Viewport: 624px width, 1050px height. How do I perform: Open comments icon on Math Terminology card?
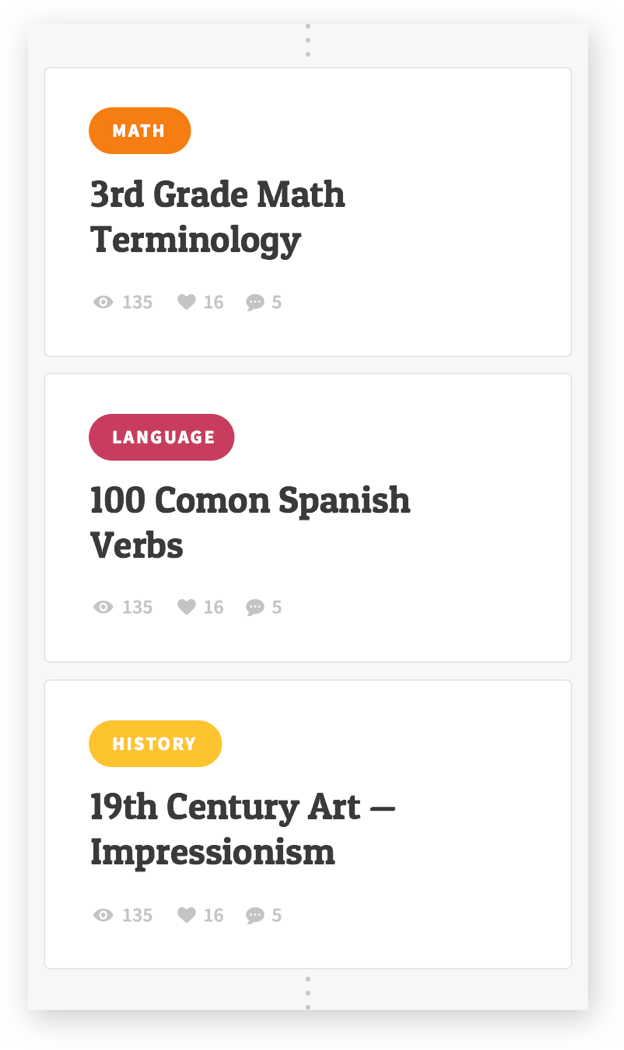click(x=255, y=302)
